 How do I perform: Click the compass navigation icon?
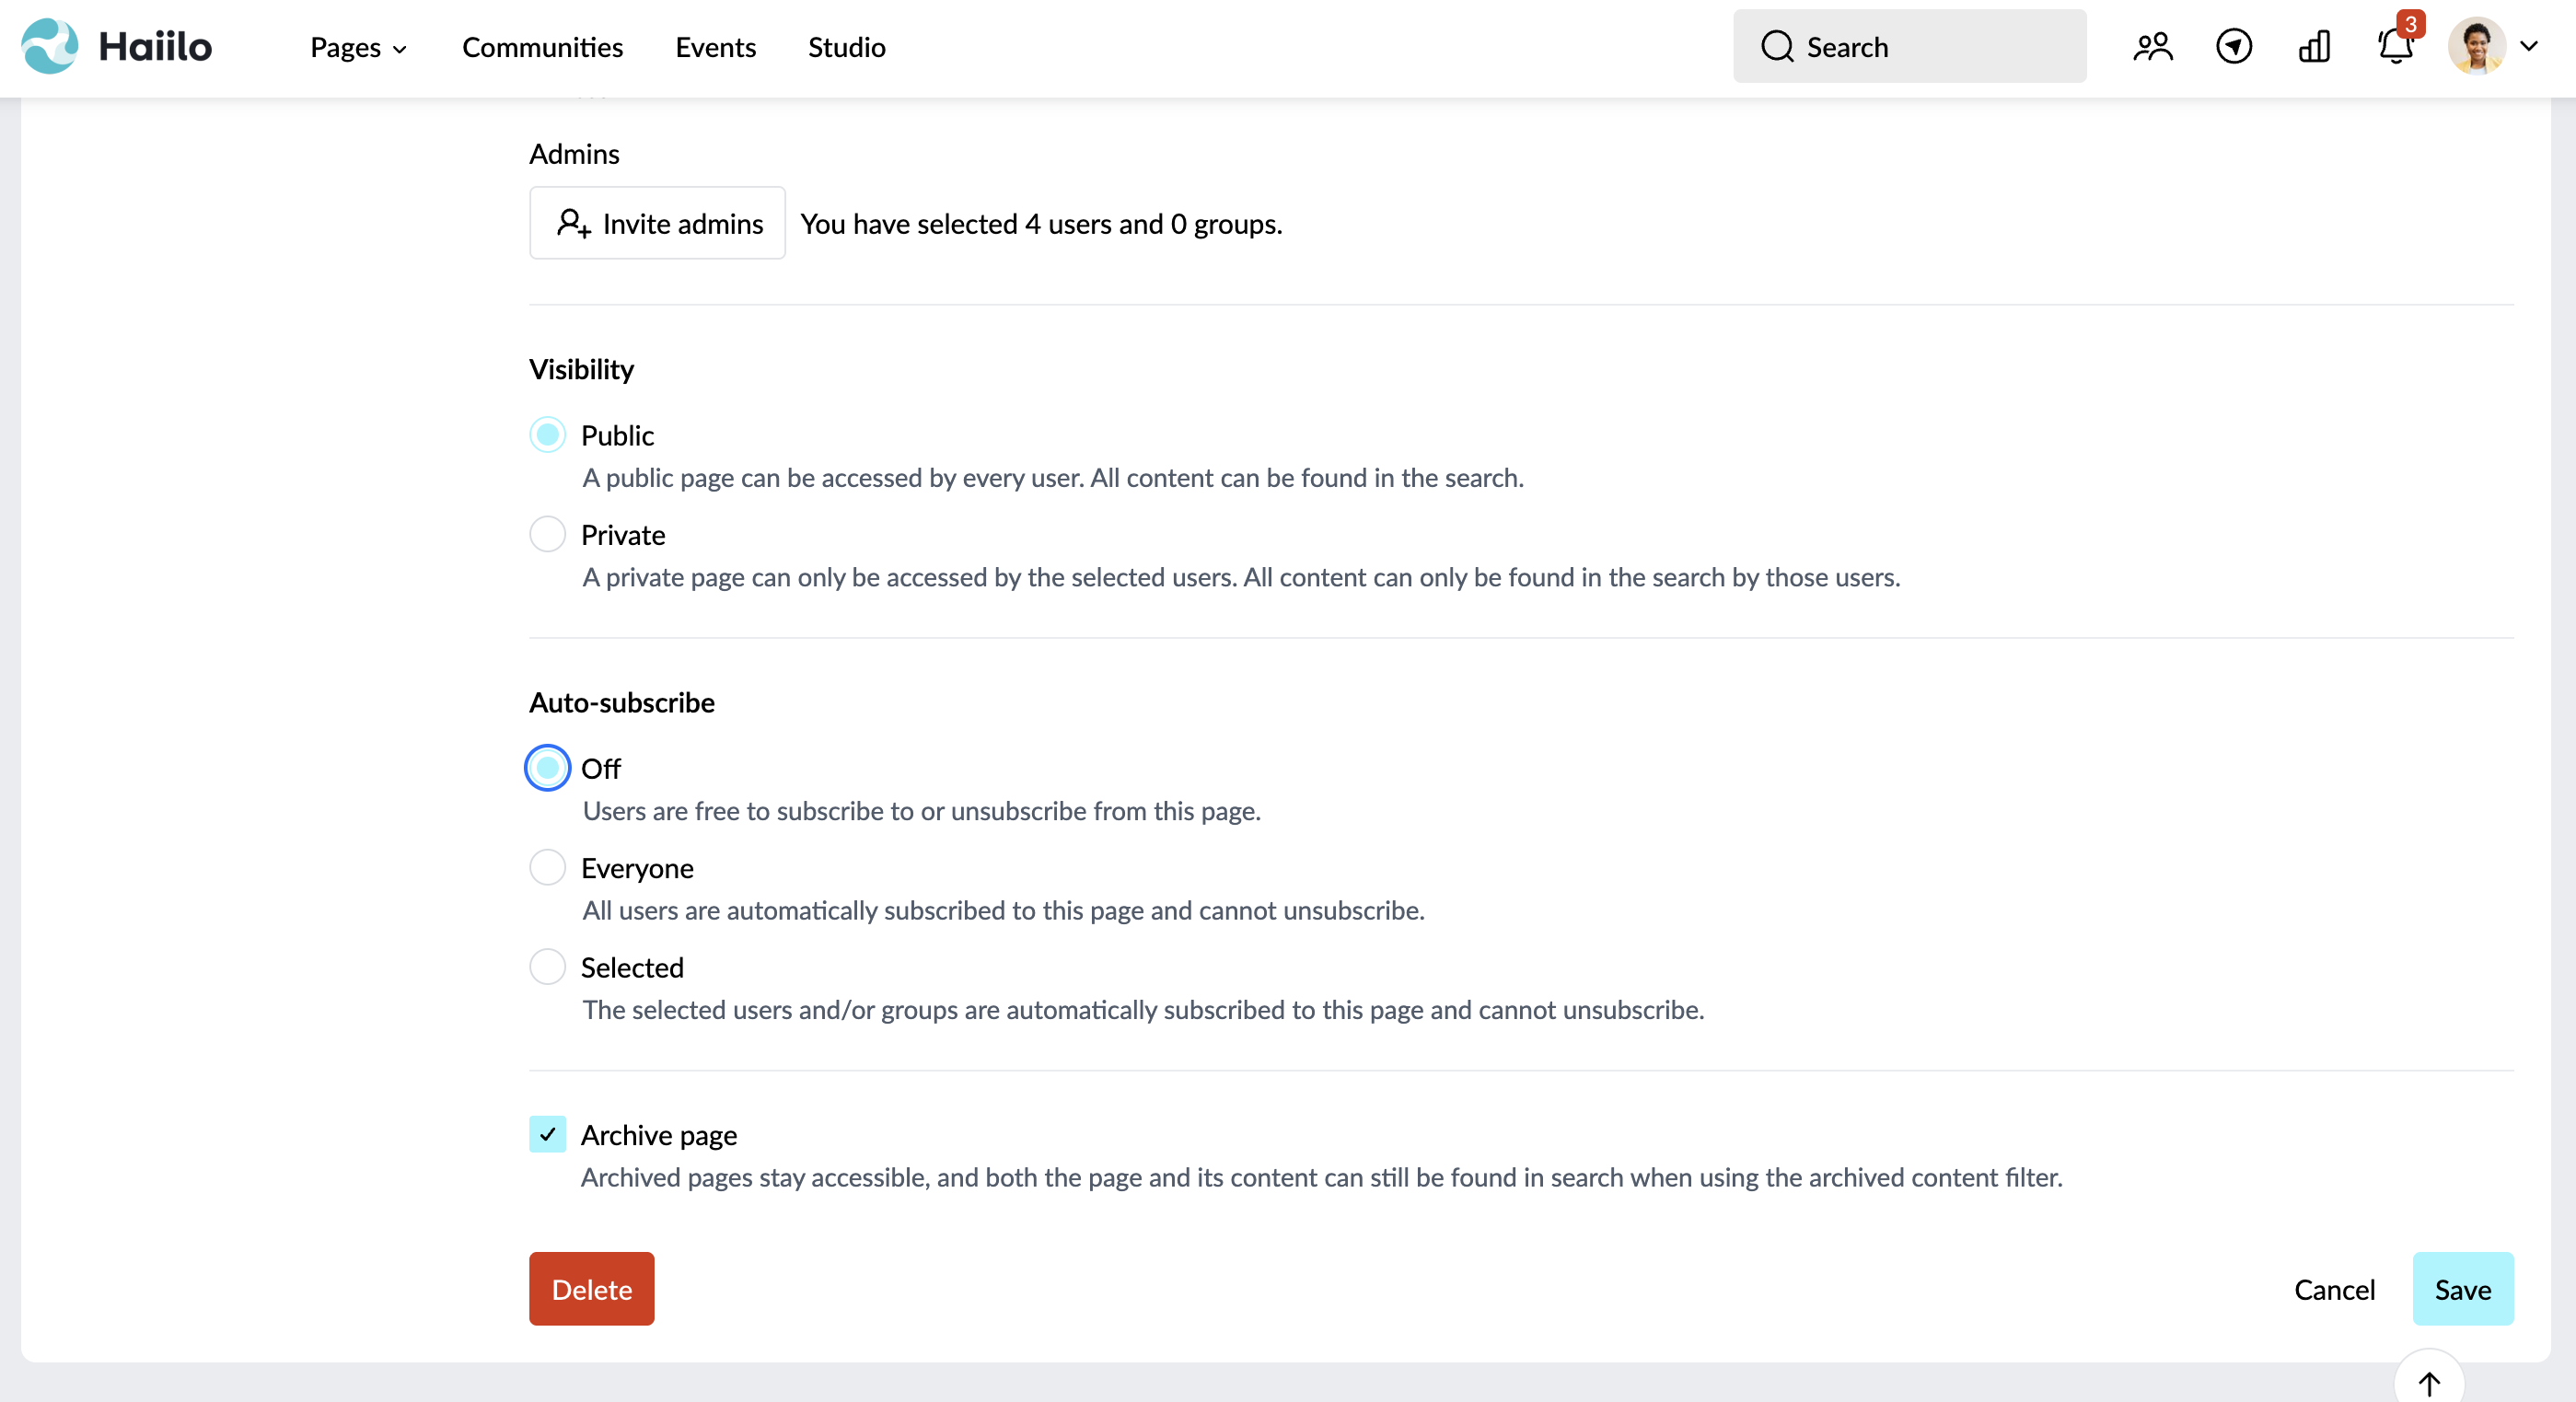[2233, 47]
